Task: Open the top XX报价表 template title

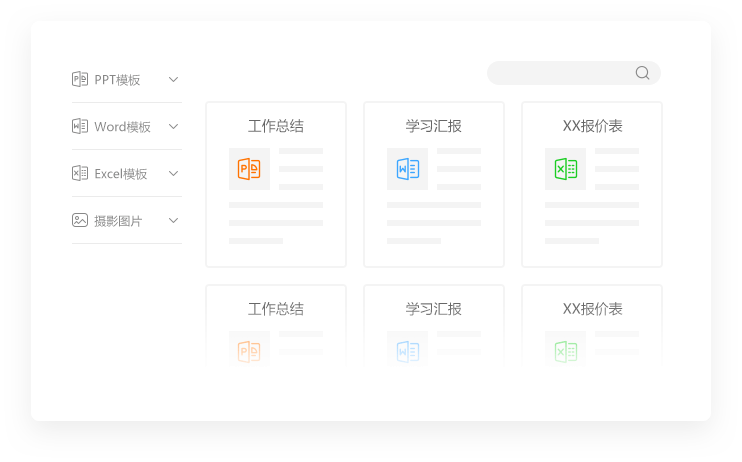Action: point(593,126)
